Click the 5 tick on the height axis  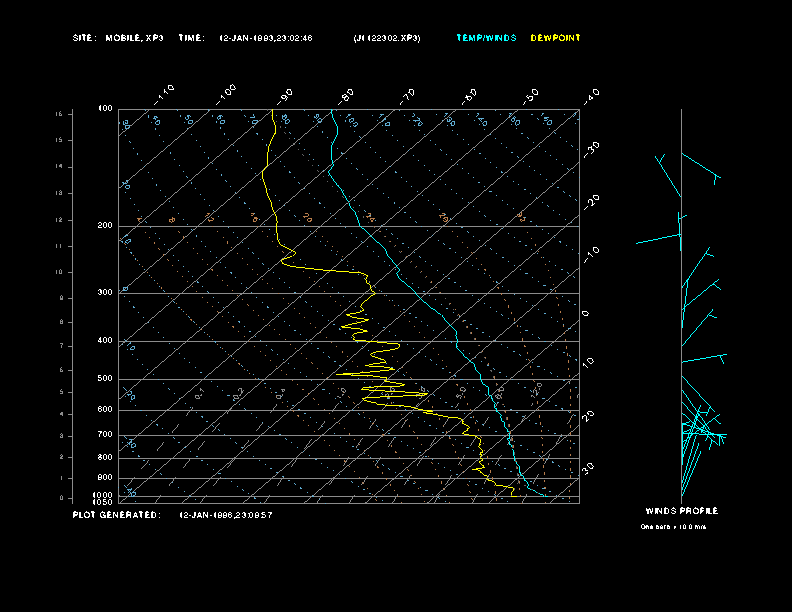[x=62, y=392]
